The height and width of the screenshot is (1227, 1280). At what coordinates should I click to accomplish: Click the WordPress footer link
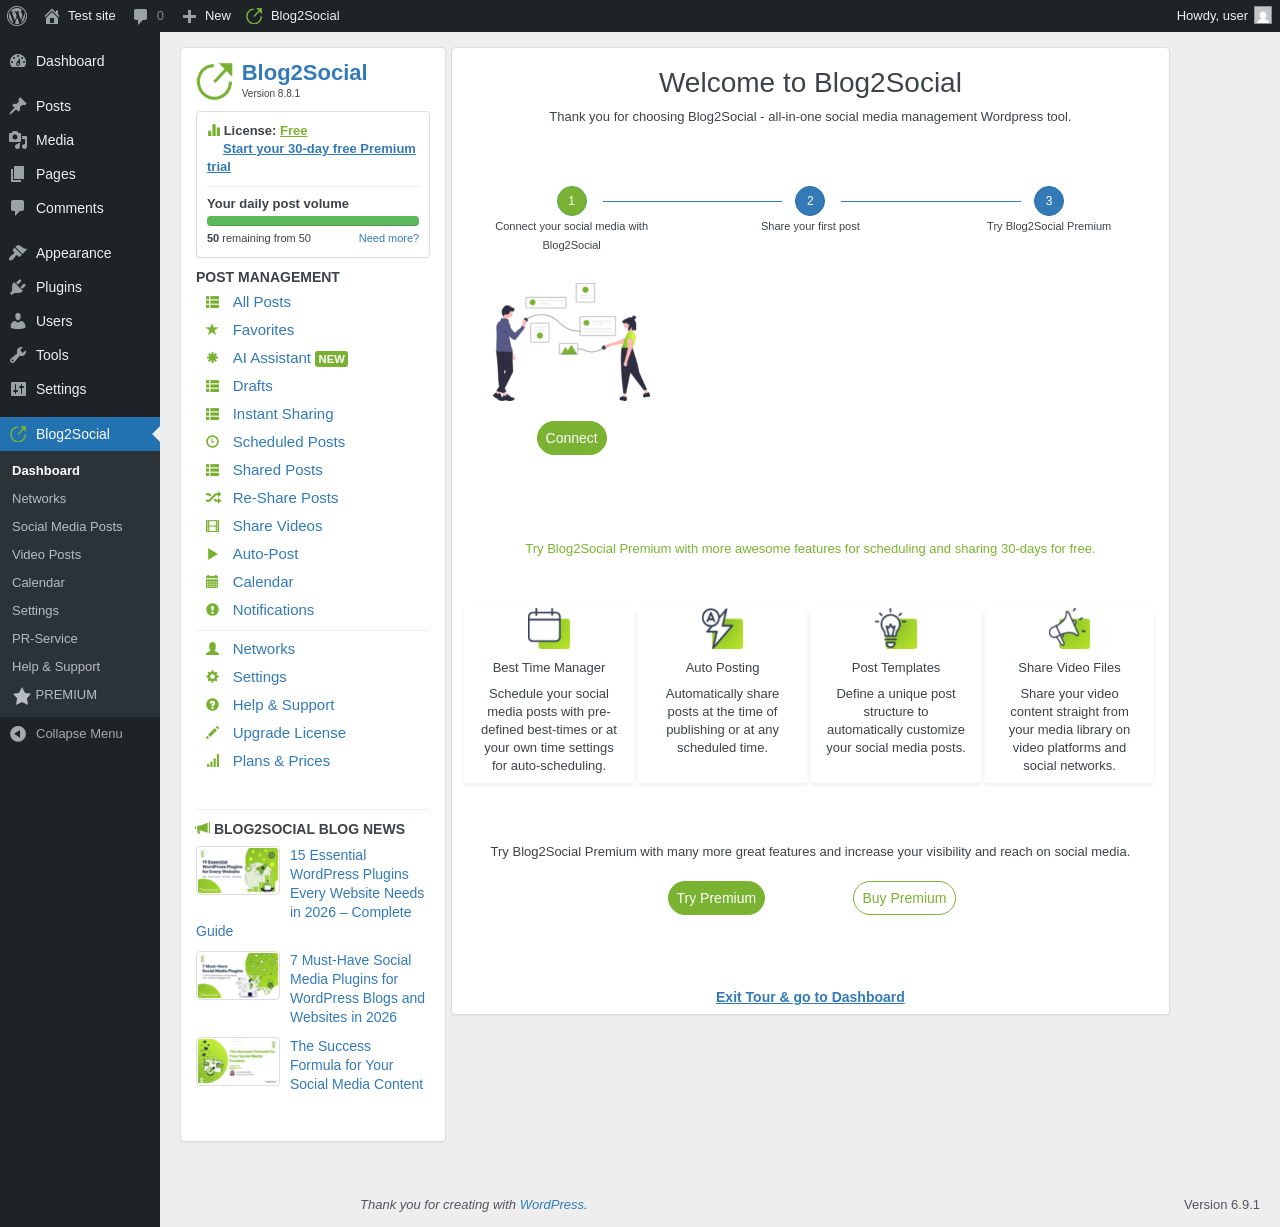click(x=552, y=1205)
